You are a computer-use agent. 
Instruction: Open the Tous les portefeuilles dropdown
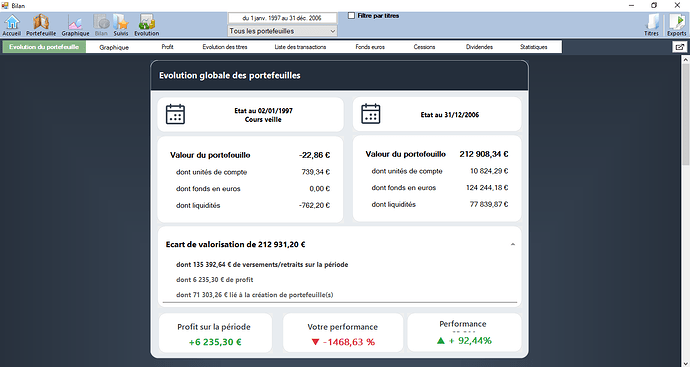pos(283,31)
